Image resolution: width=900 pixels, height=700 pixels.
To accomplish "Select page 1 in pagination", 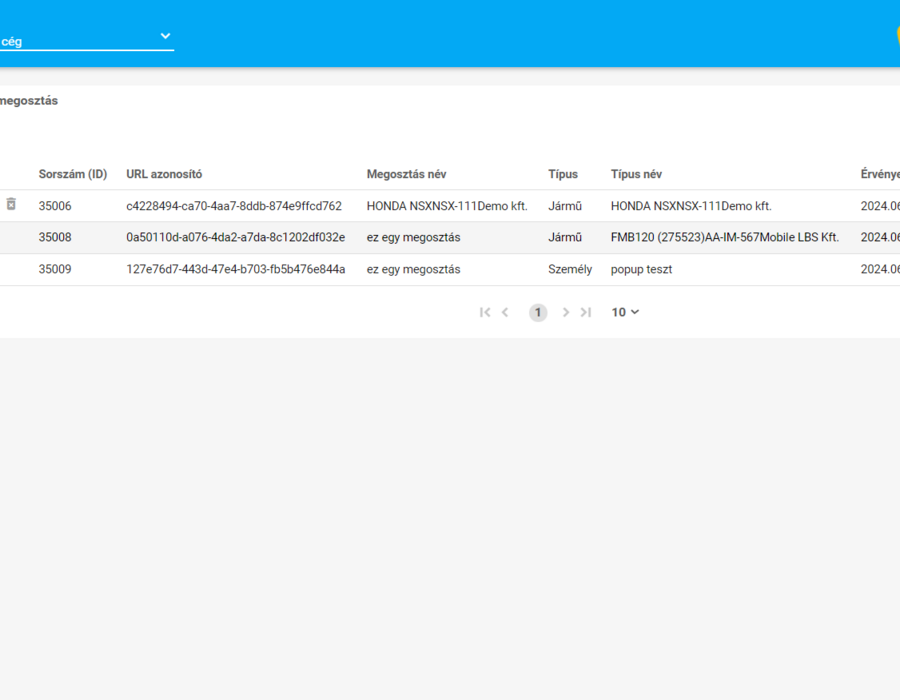I will [x=538, y=312].
